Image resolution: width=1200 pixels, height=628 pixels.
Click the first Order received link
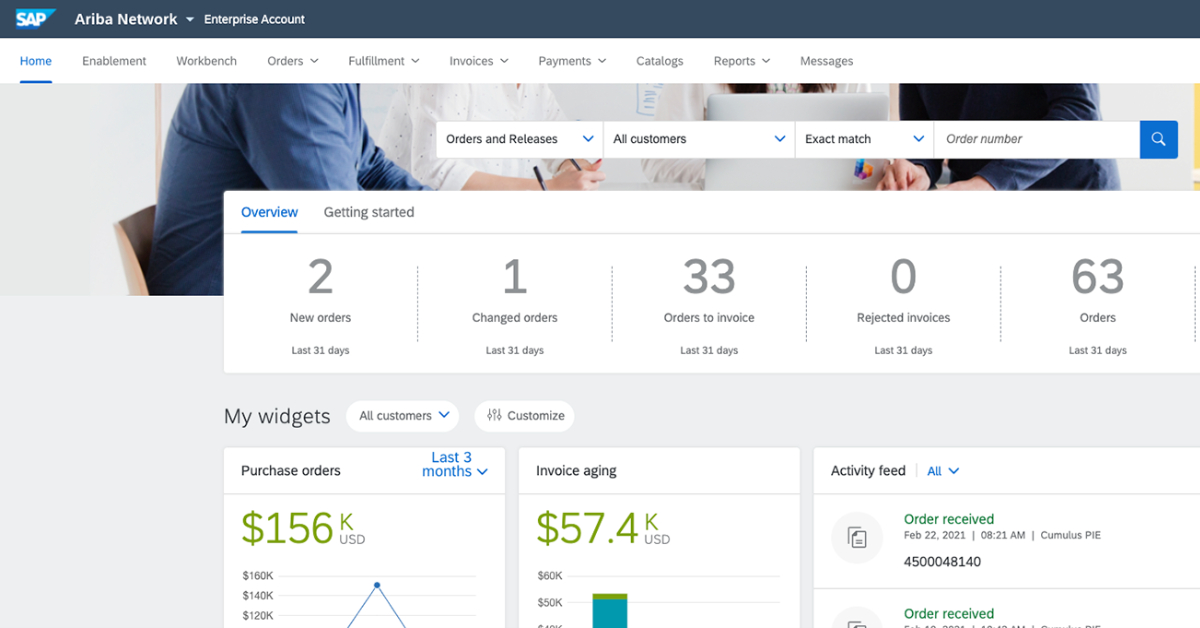[949, 519]
